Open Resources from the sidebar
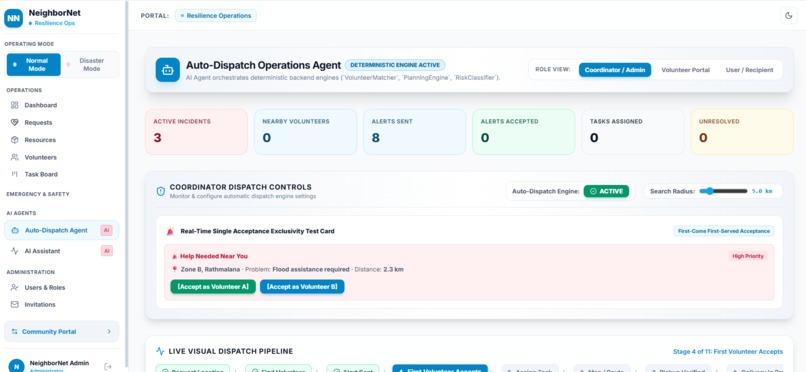The height and width of the screenshot is (372, 806). click(62, 140)
